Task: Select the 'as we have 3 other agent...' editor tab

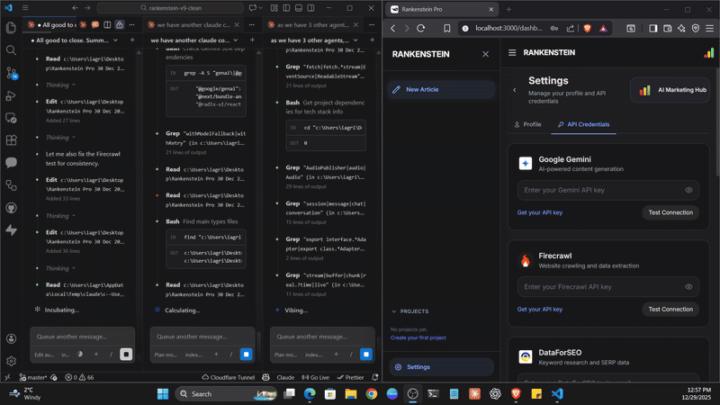Action: (x=314, y=25)
